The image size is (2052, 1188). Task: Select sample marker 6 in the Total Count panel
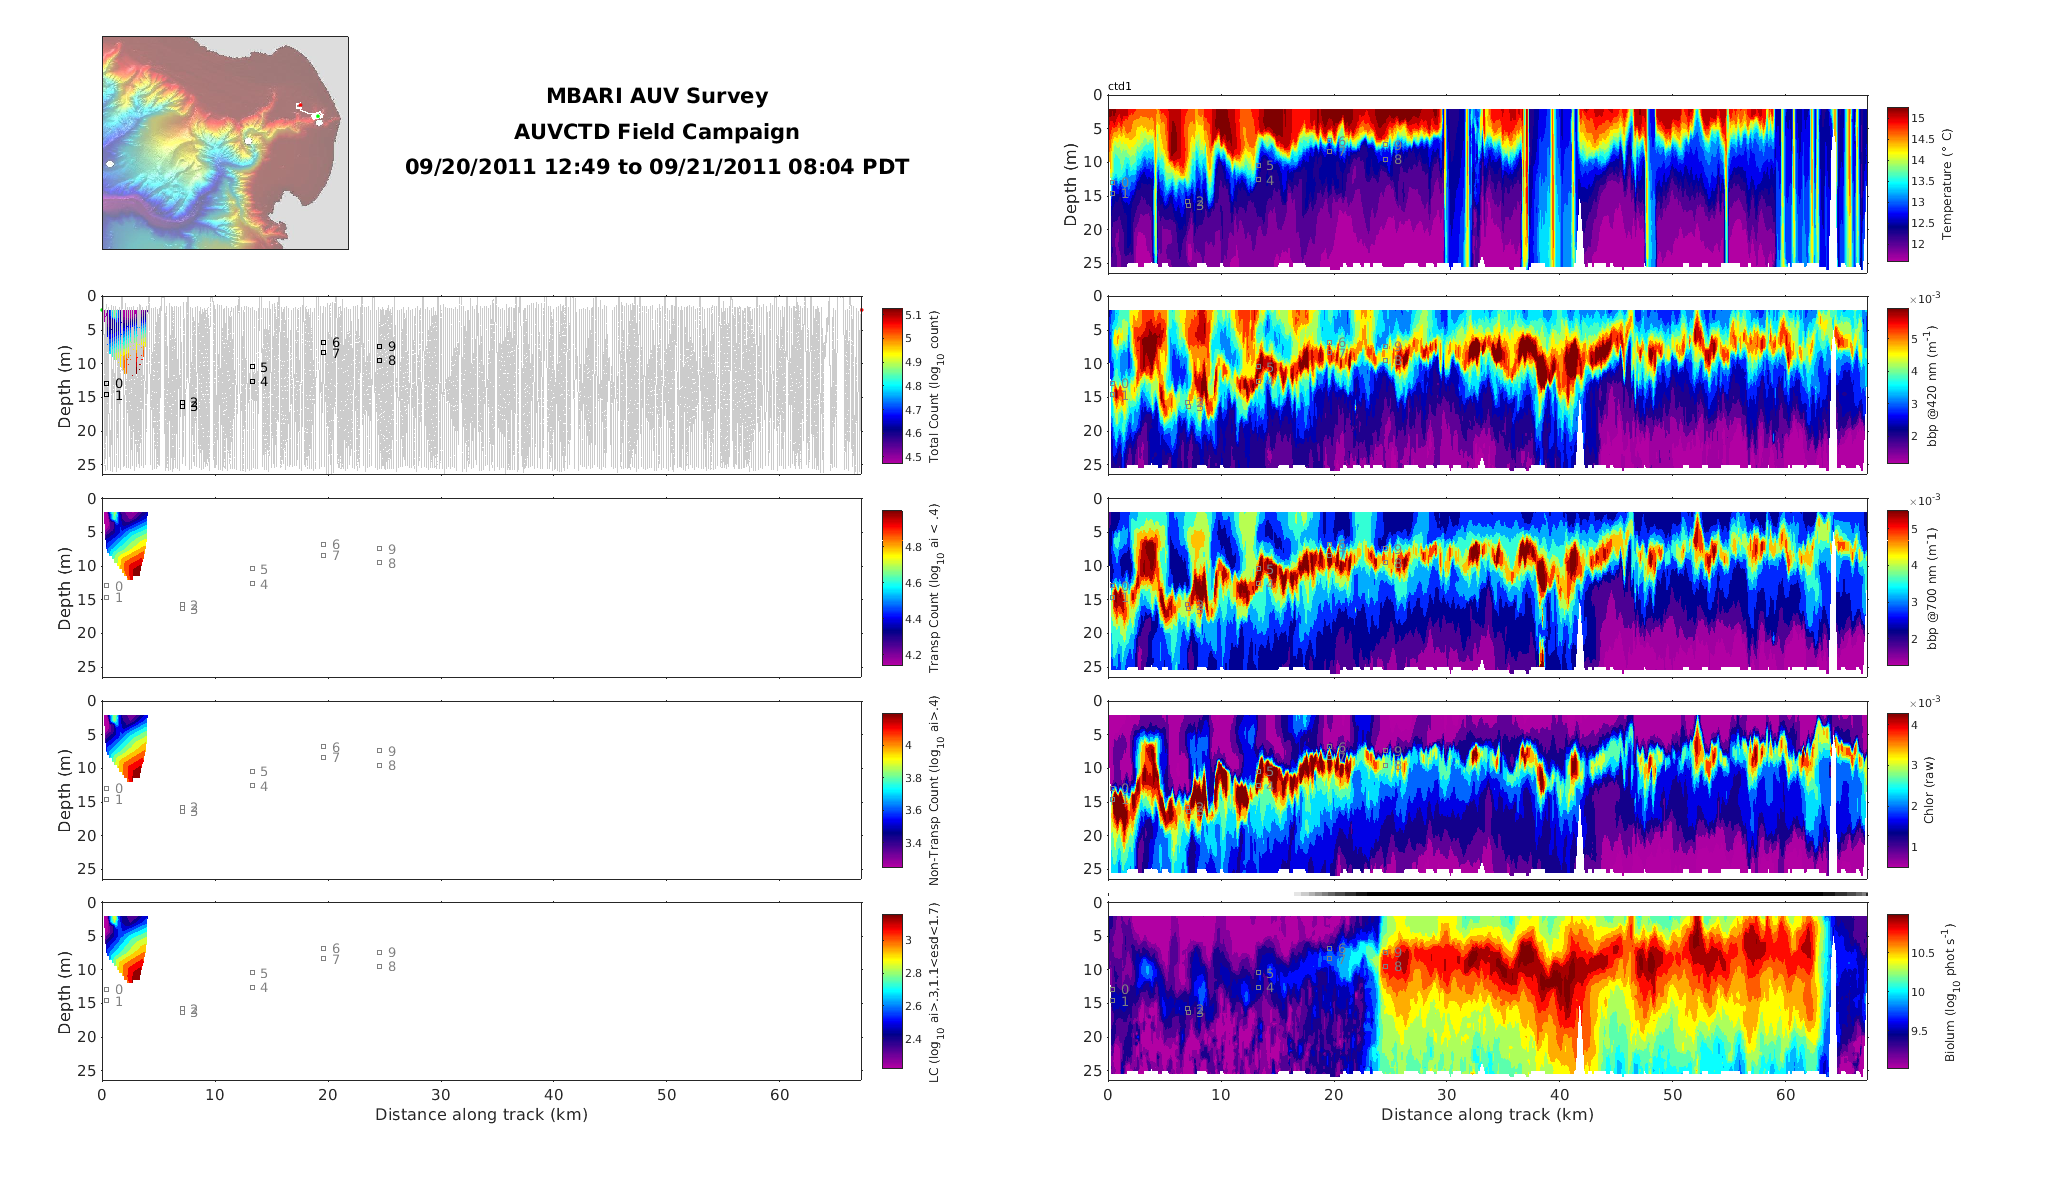point(324,342)
